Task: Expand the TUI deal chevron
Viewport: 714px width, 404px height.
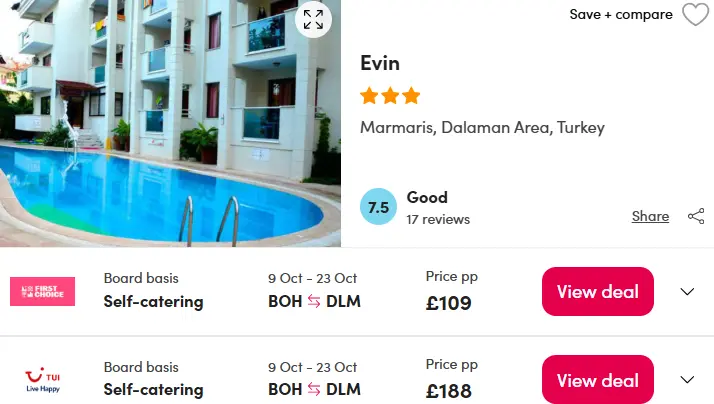Action: click(x=687, y=379)
